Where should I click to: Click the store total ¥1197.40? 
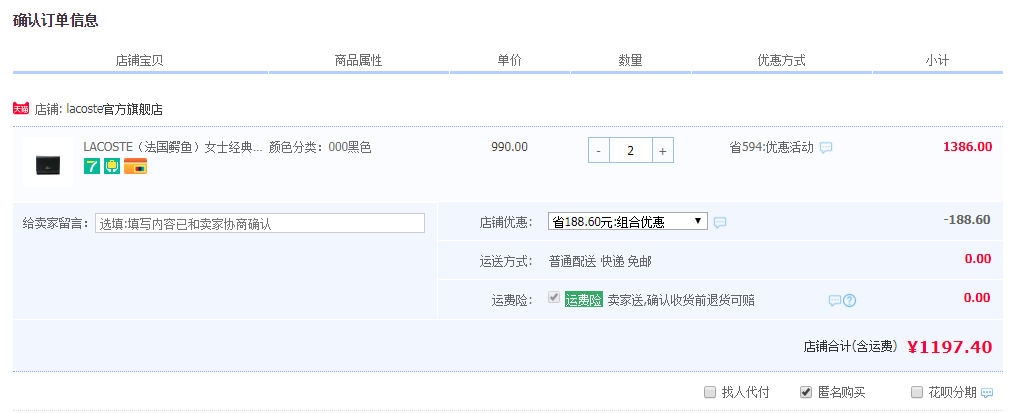pyautogui.click(x=950, y=348)
